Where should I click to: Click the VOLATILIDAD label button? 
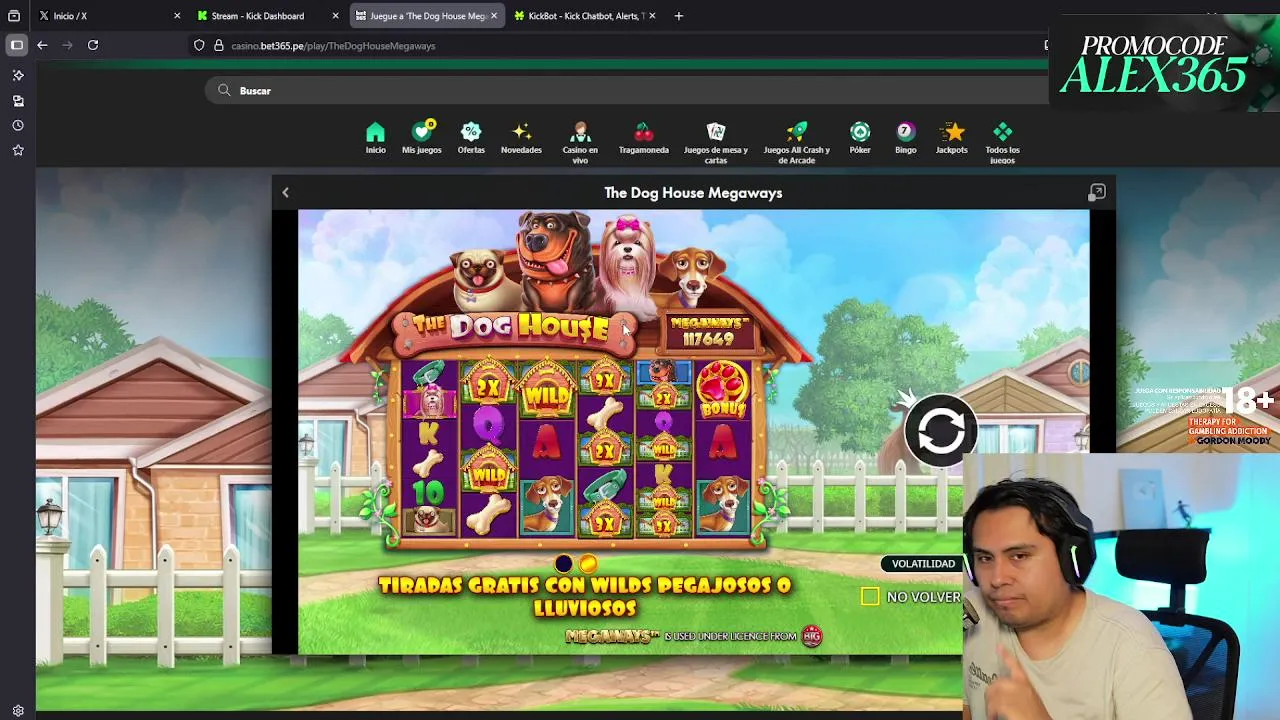[923, 564]
